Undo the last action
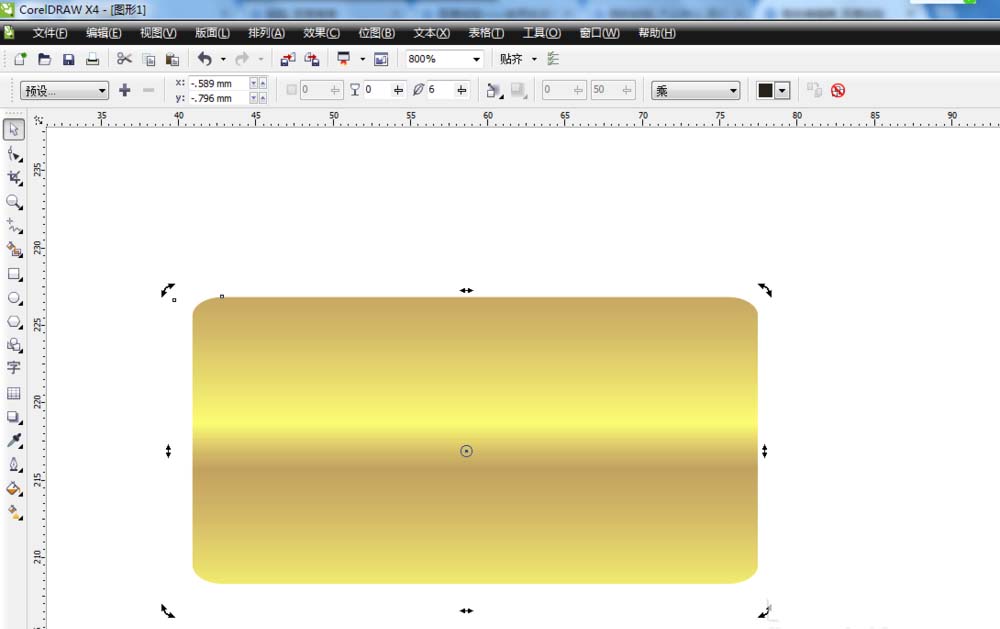This screenshot has width=1000, height=629. (x=205, y=59)
